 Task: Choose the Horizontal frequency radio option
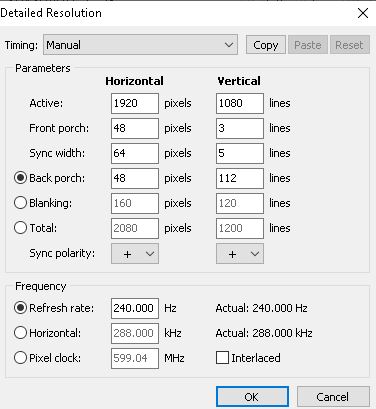click(20, 333)
